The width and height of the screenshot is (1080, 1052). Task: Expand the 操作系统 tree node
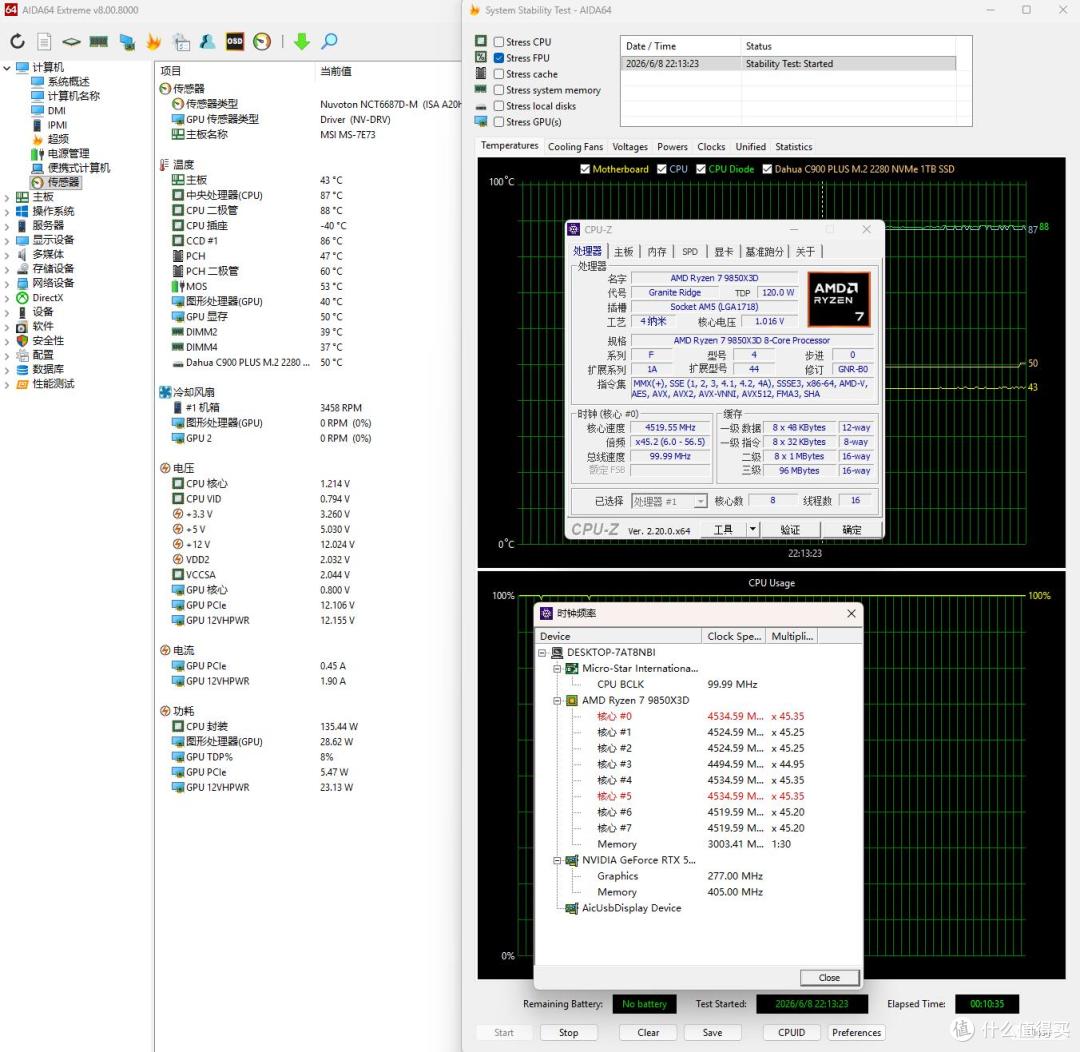click(x=7, y=212)
